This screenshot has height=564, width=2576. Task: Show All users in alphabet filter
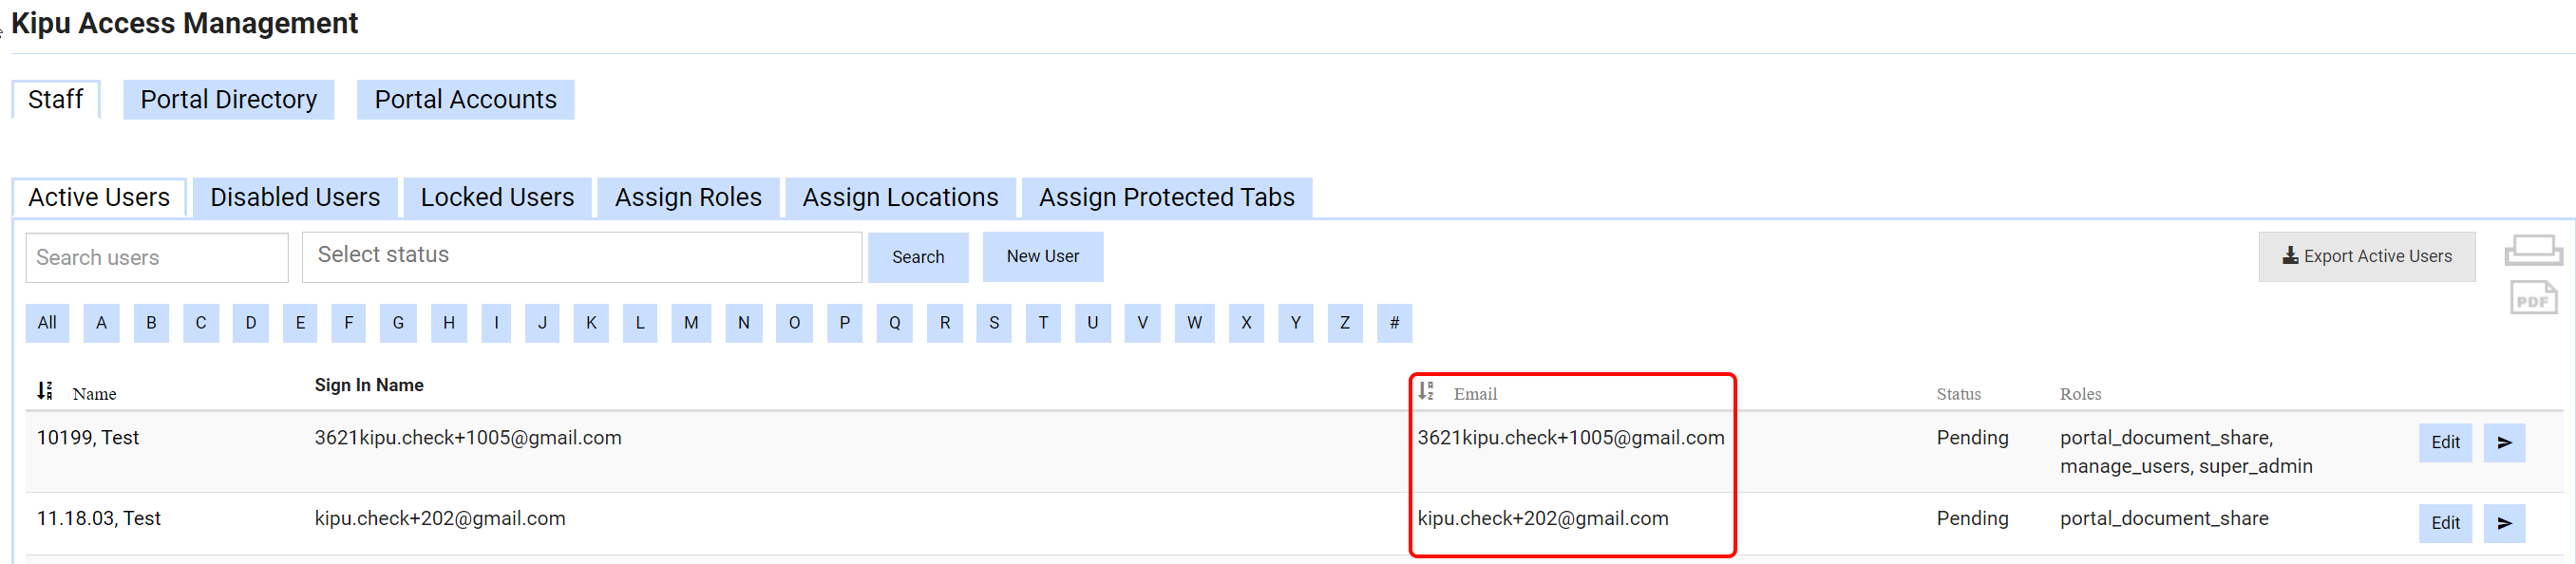47,323
